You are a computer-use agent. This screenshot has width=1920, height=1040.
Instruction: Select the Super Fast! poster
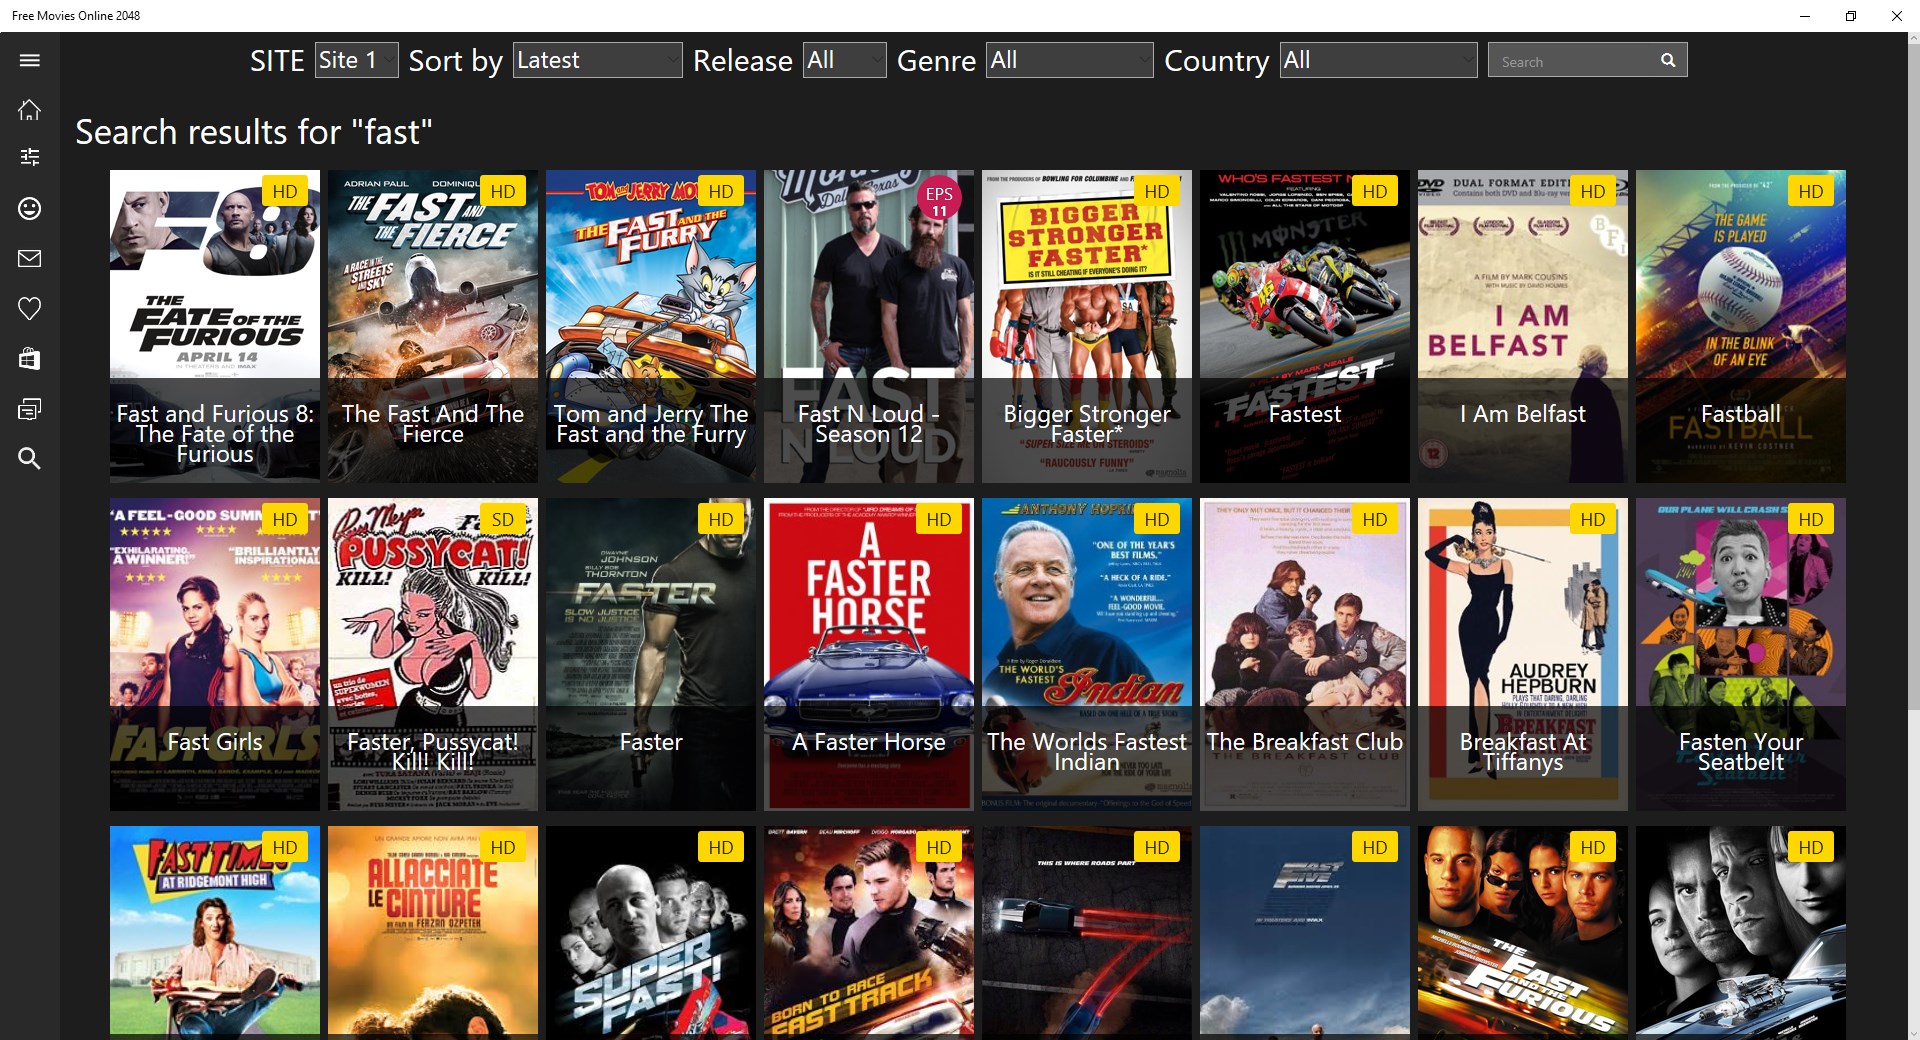point(651,933)
